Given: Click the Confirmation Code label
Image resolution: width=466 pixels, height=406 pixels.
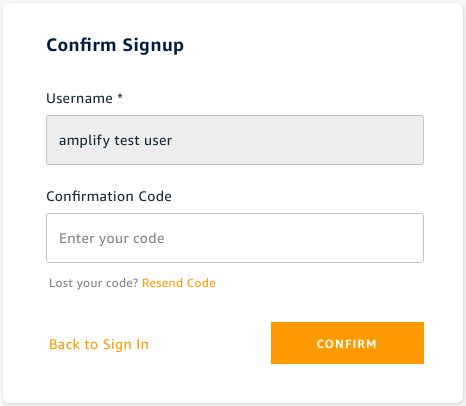Looking at the screenshot, I should 109,196.
